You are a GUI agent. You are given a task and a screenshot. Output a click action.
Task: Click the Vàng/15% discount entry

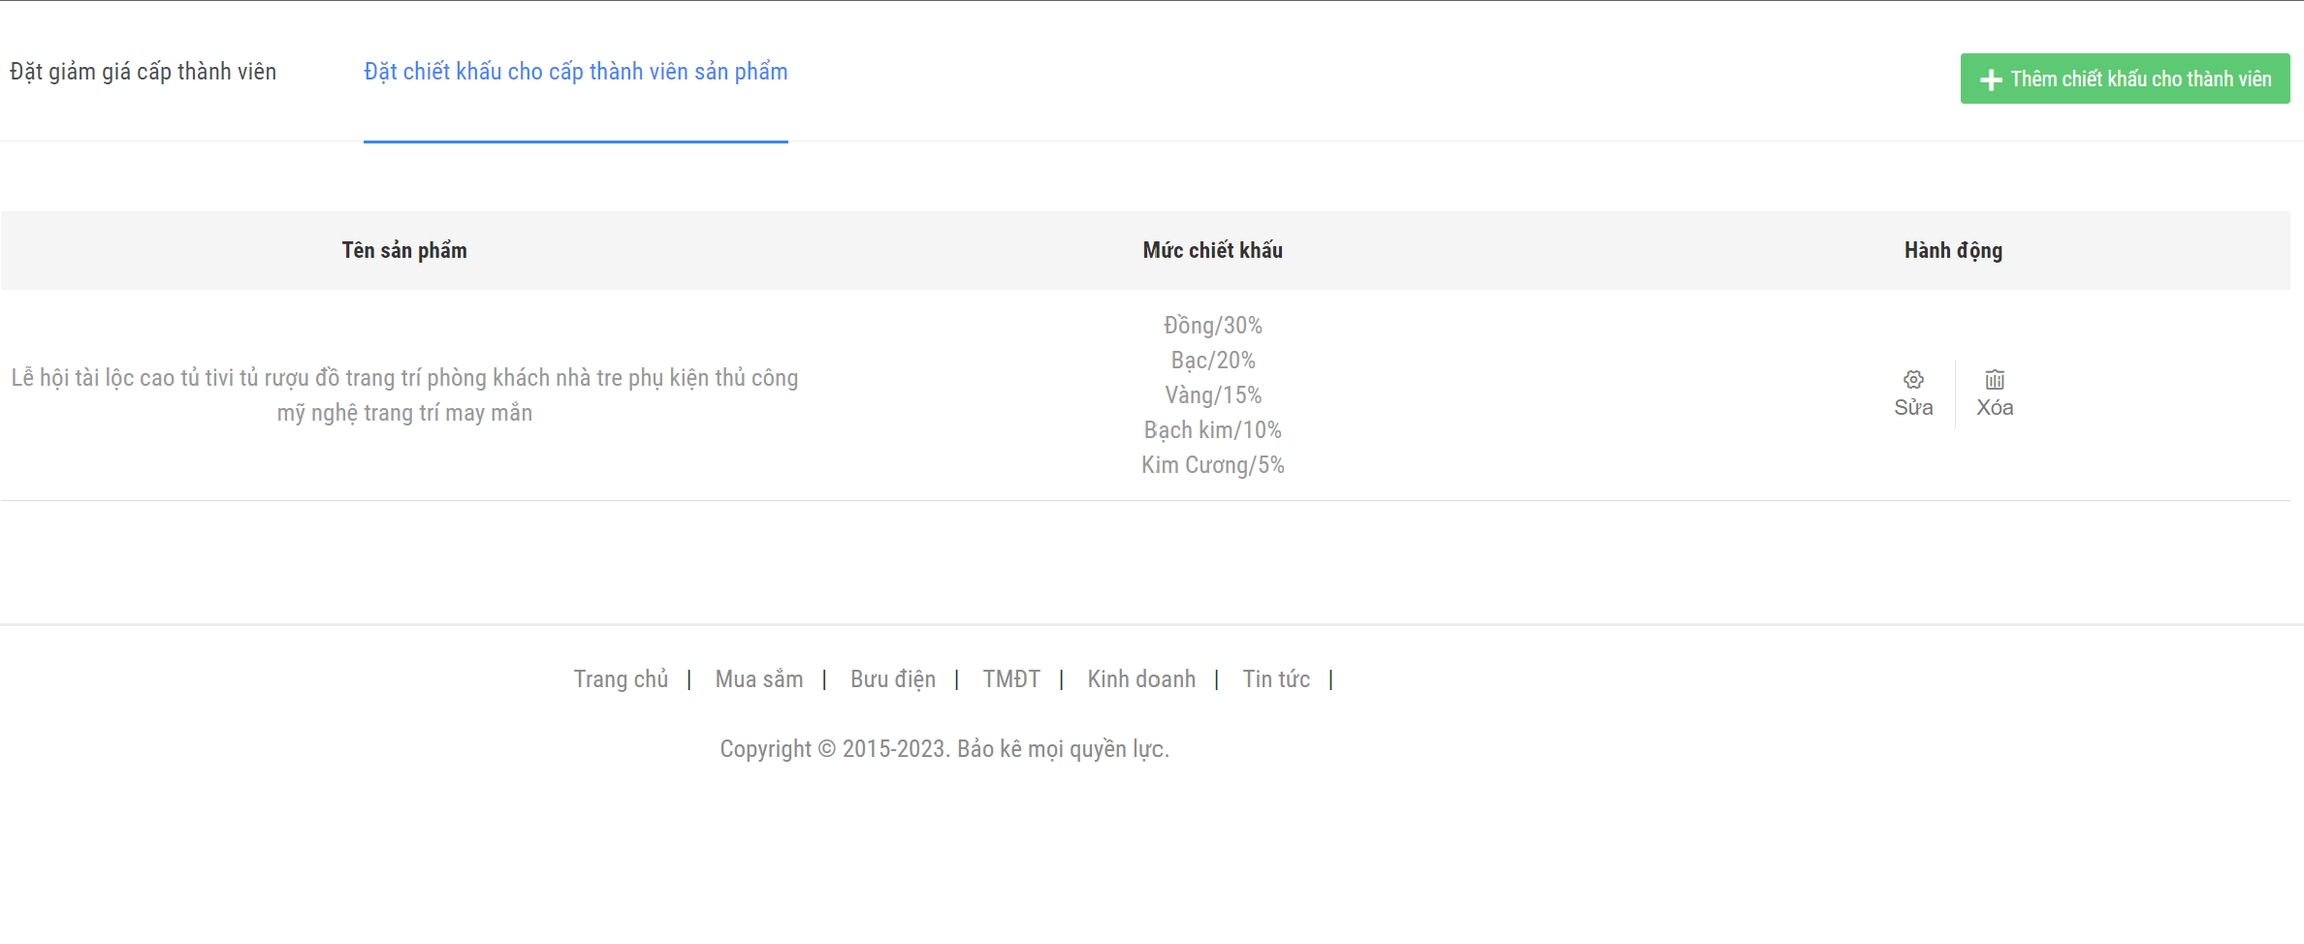coord(1212,395)
